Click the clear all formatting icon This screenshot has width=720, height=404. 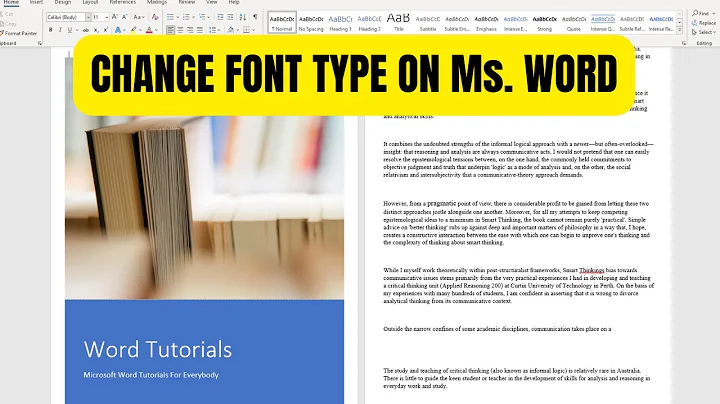155,17
